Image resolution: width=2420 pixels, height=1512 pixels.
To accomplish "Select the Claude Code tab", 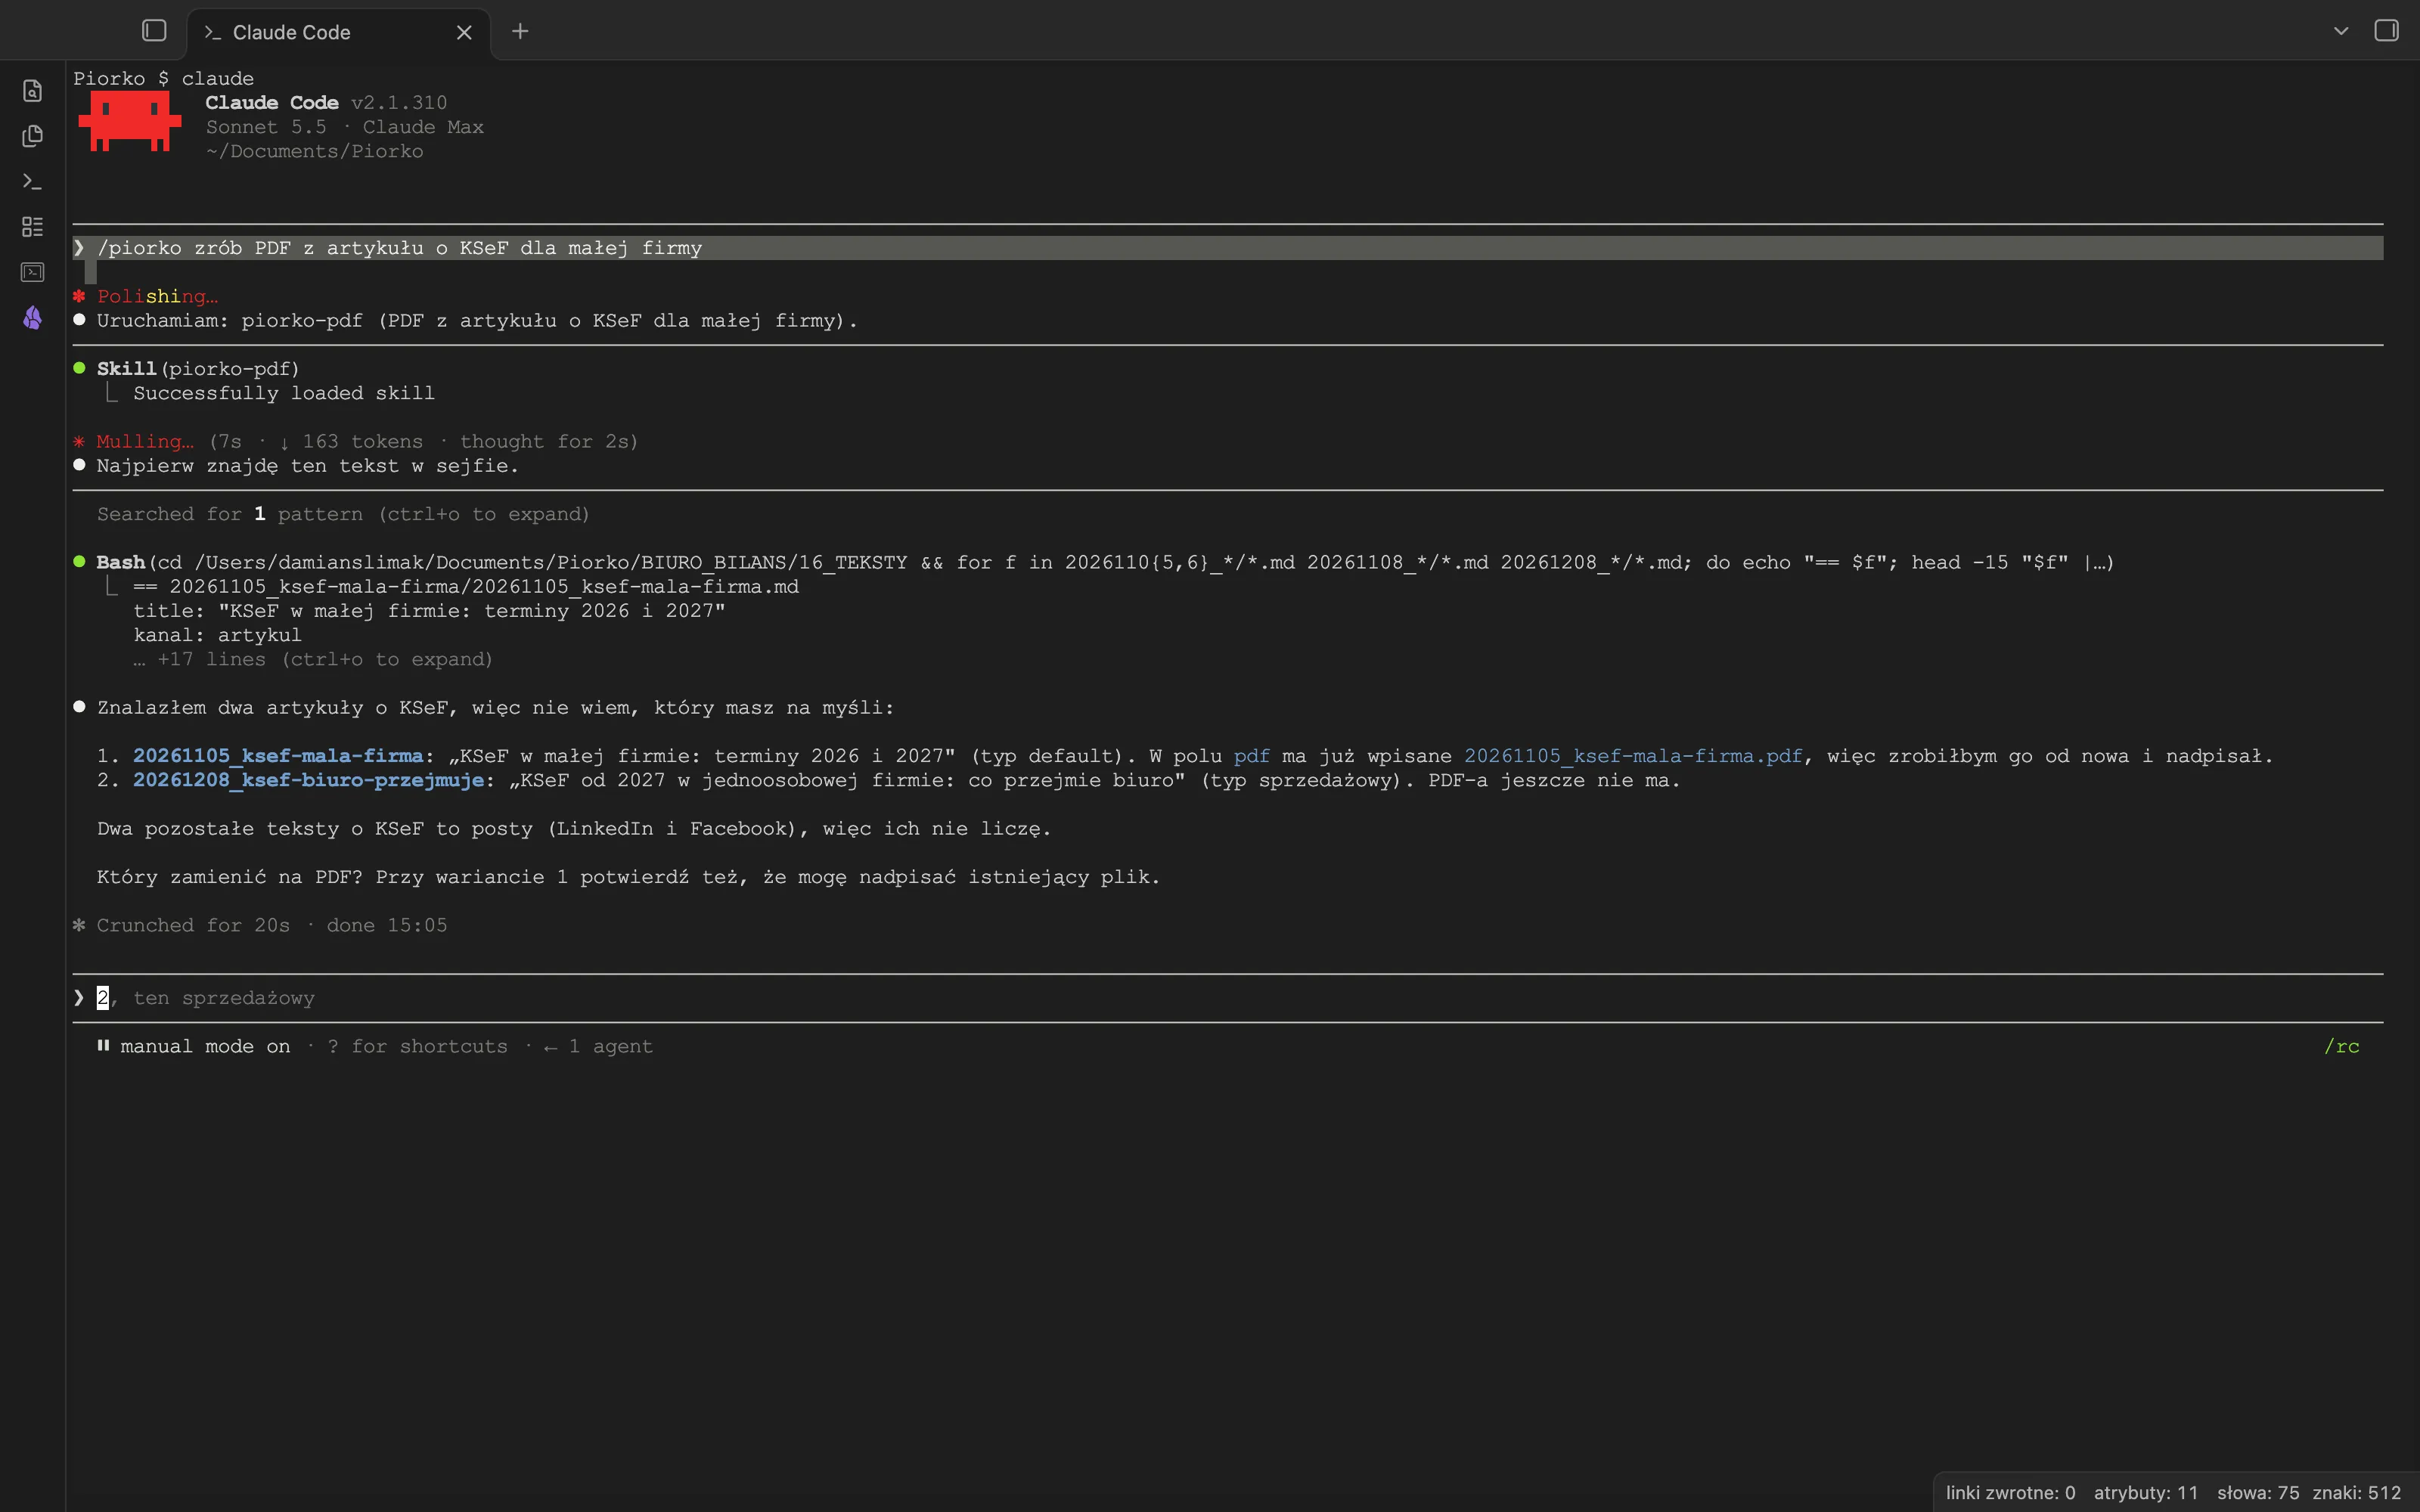I will [x=338, y=32].
